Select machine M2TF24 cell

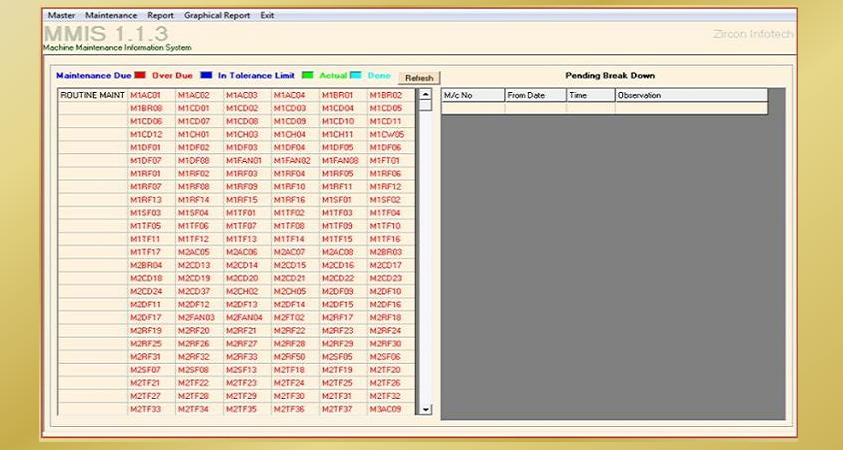click(295, 383)
